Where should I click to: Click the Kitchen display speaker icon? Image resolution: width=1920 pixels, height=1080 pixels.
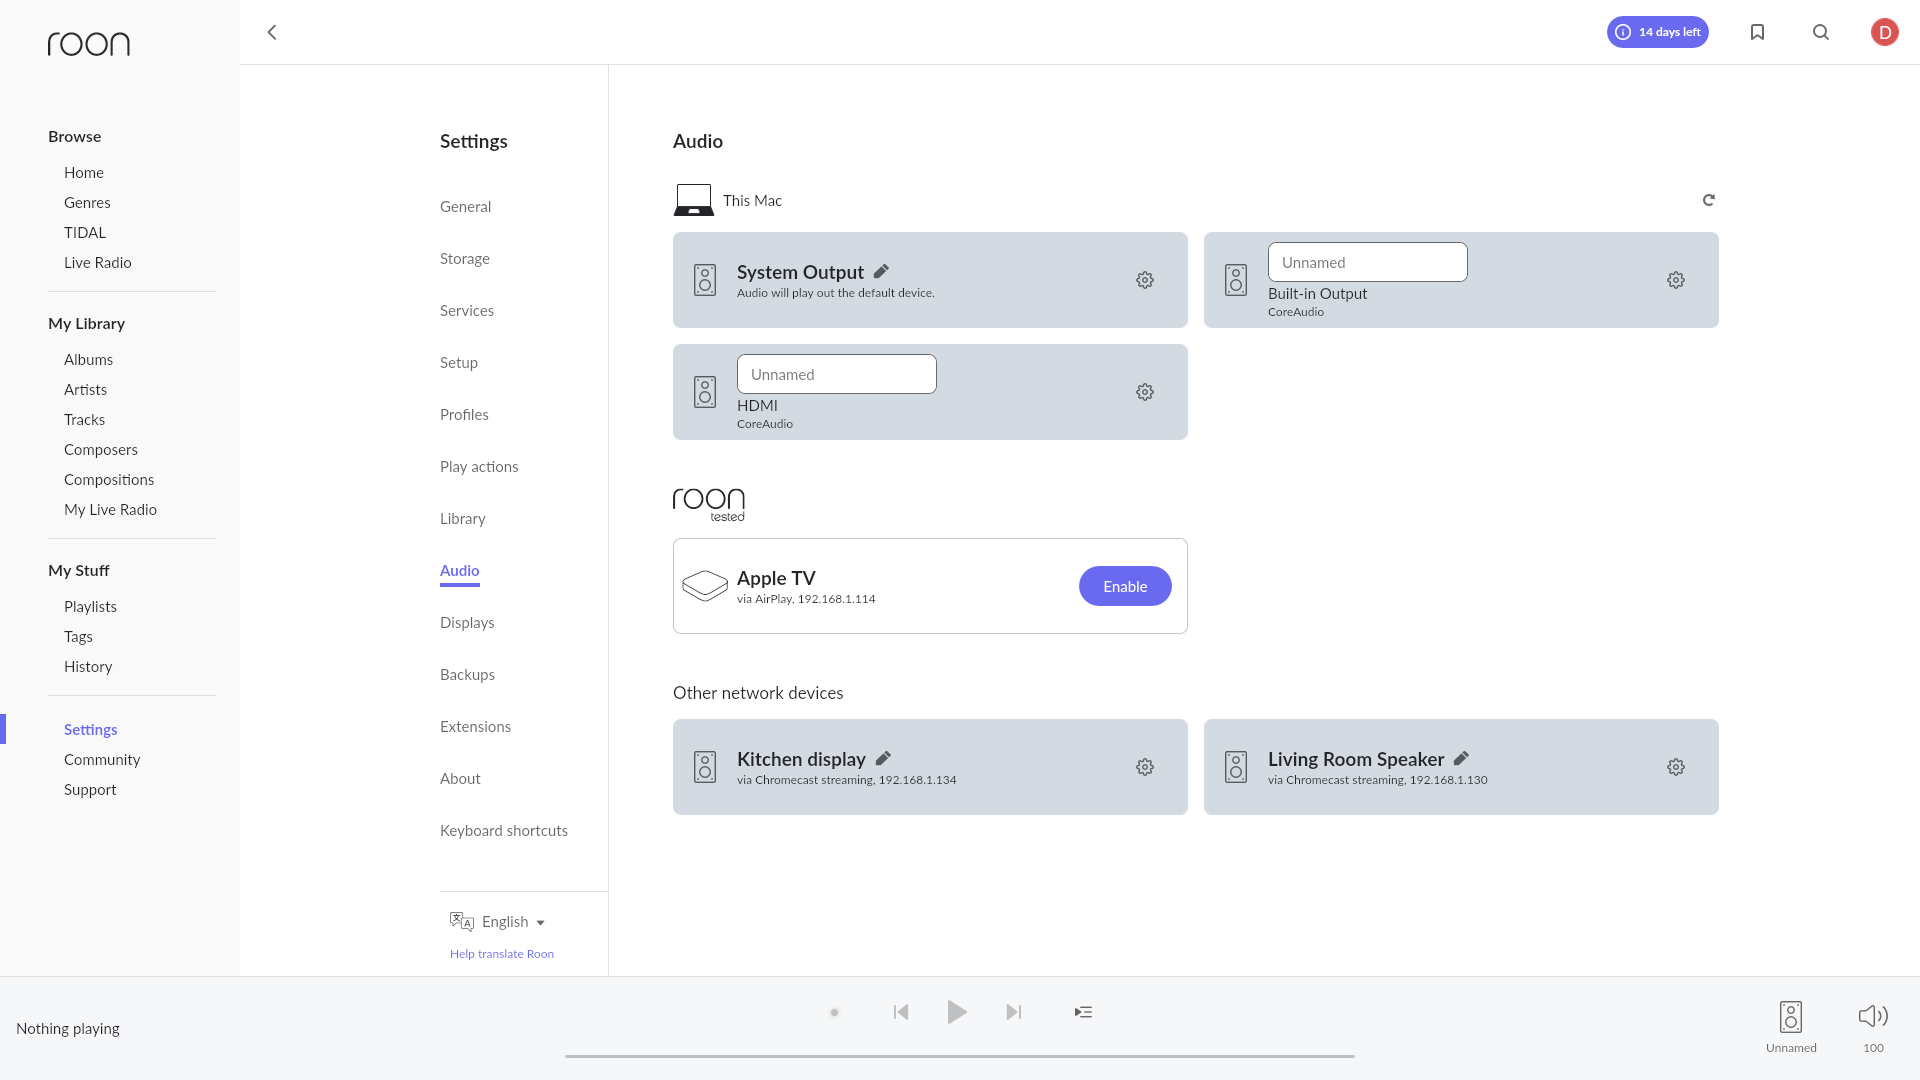(x=705, y=767)
